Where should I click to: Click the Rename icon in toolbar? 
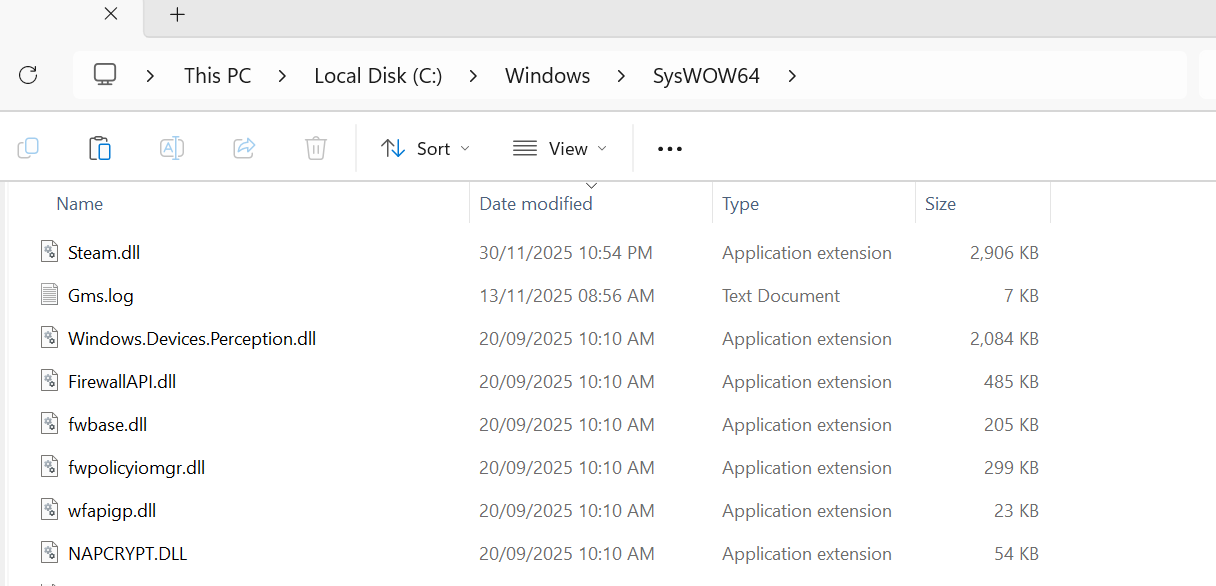point(172,149)
